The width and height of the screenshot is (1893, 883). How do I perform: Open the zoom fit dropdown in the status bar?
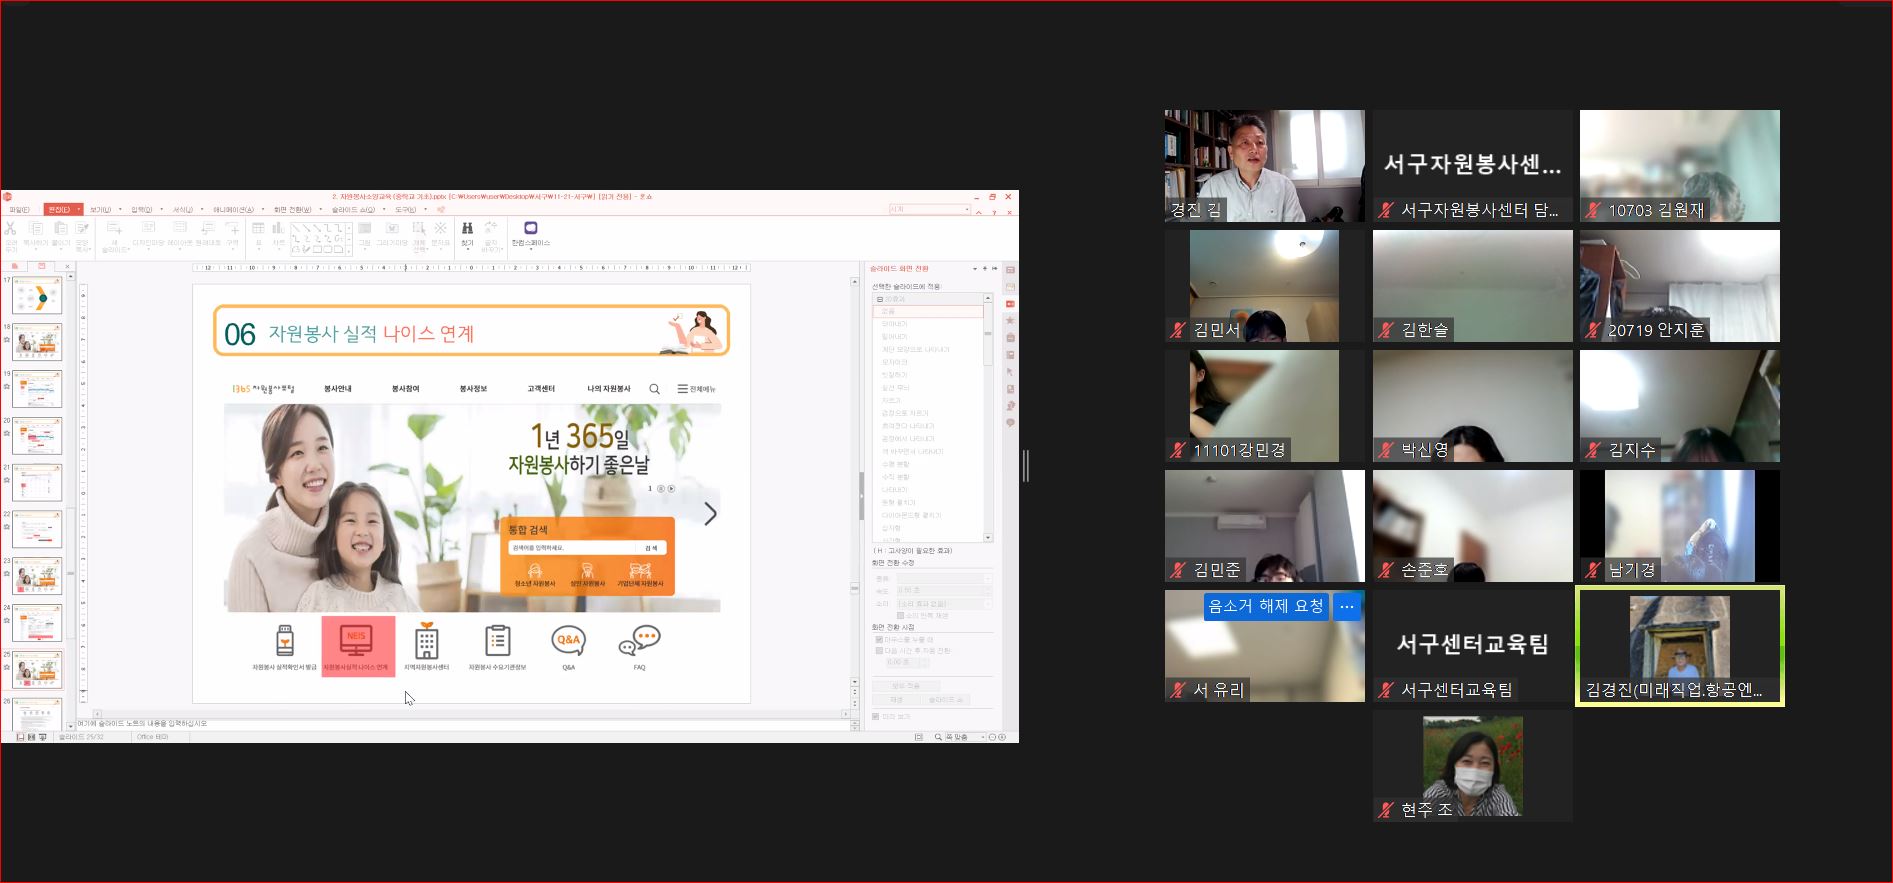(983, 737)
